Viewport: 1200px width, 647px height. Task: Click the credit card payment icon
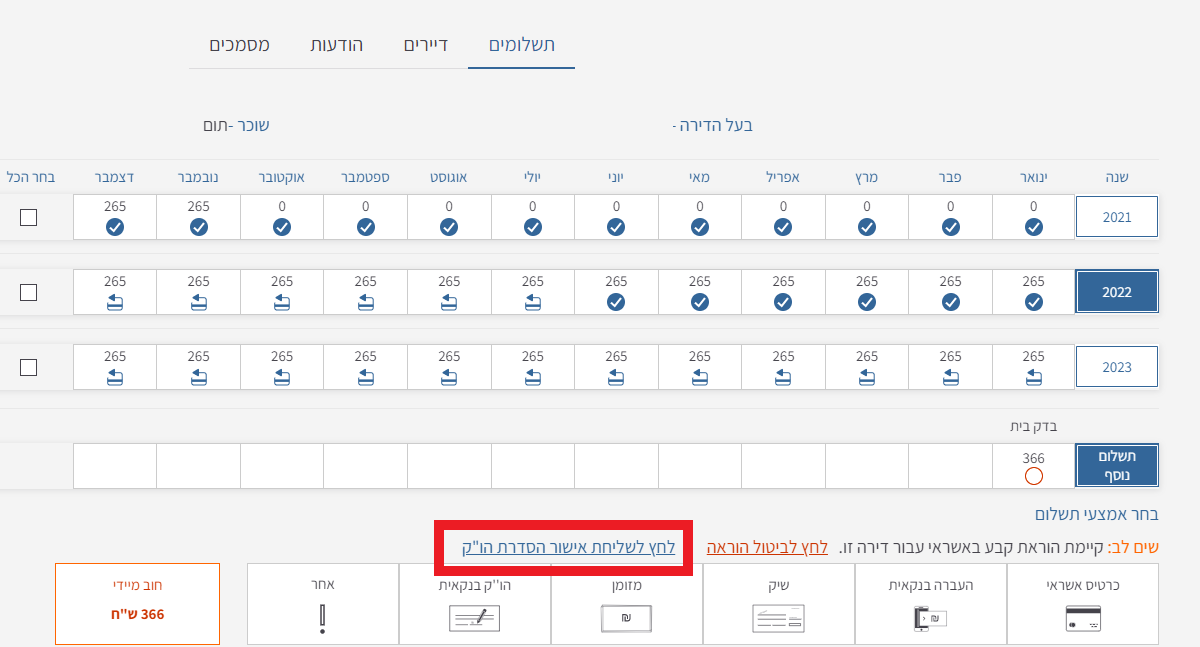(1082, 619)
